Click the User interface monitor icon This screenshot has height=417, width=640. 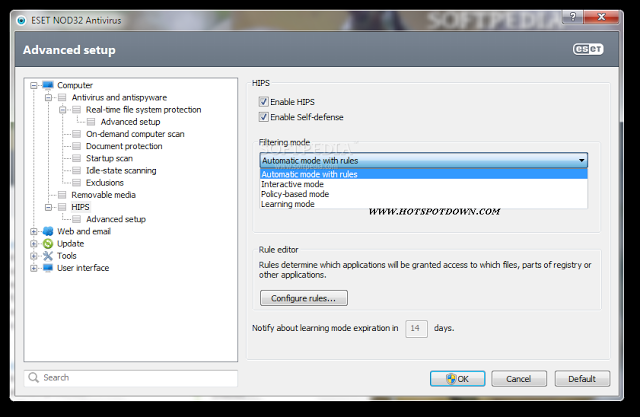point(48,268)
